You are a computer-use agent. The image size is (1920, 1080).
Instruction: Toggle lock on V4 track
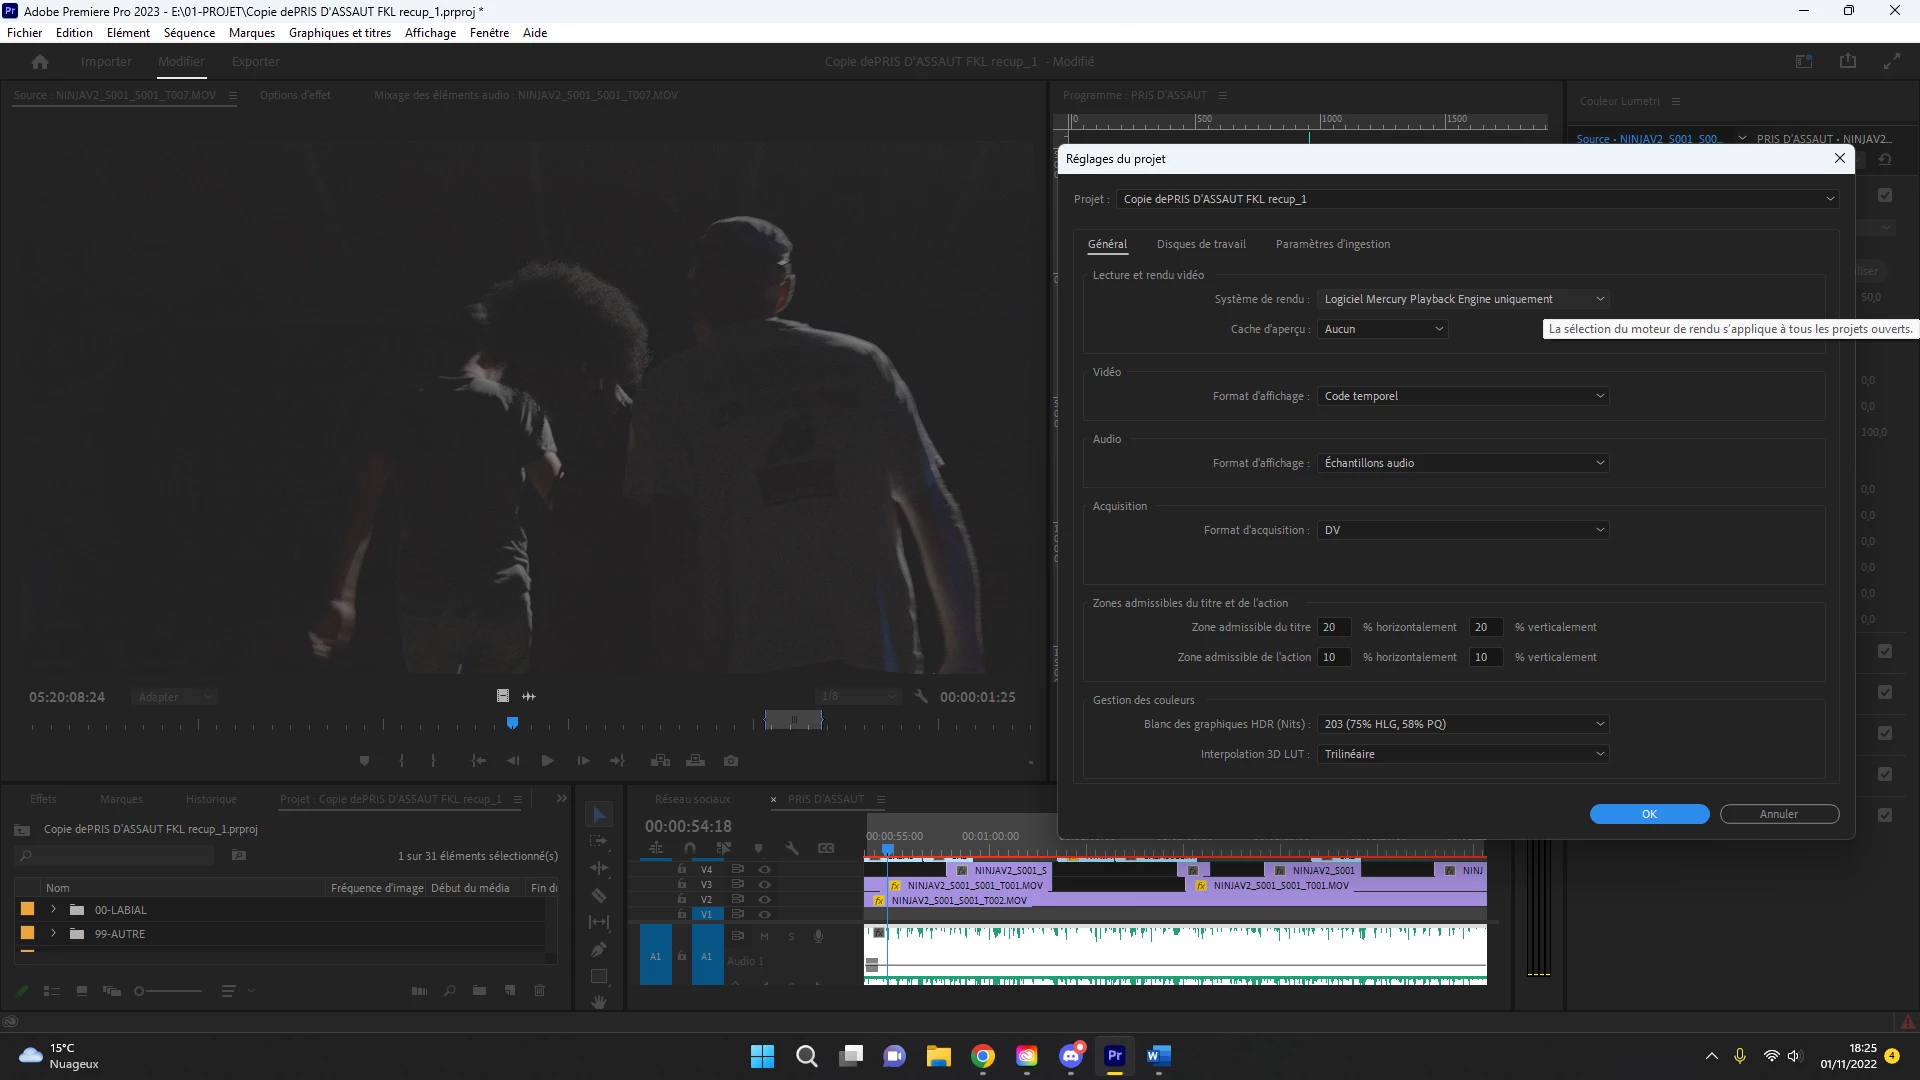point(682,869)
